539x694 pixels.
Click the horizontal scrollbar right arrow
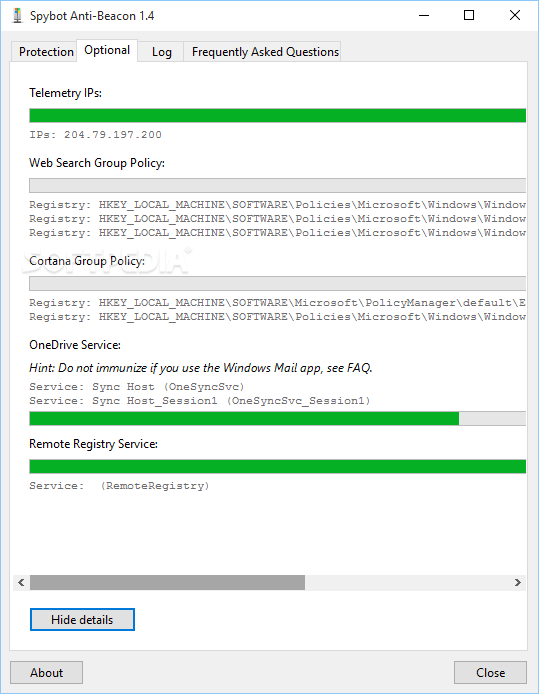517,582
